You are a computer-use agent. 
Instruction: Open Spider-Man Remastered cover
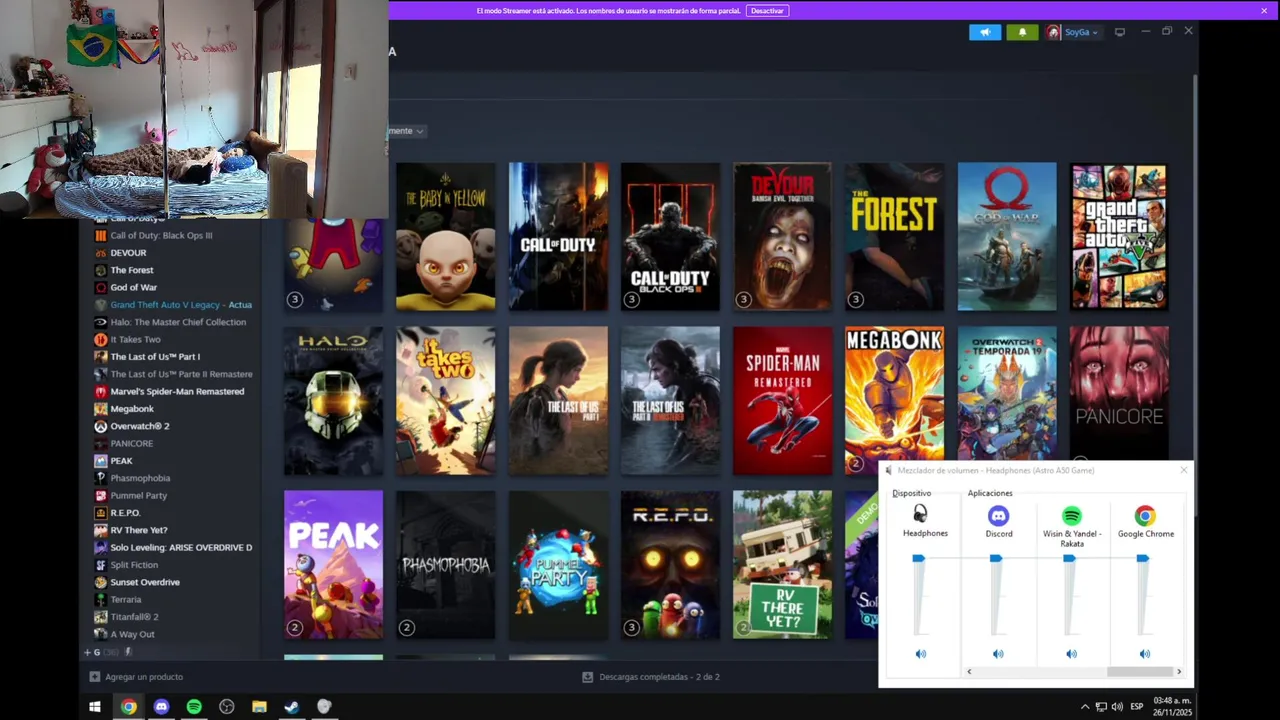[782, 400]
